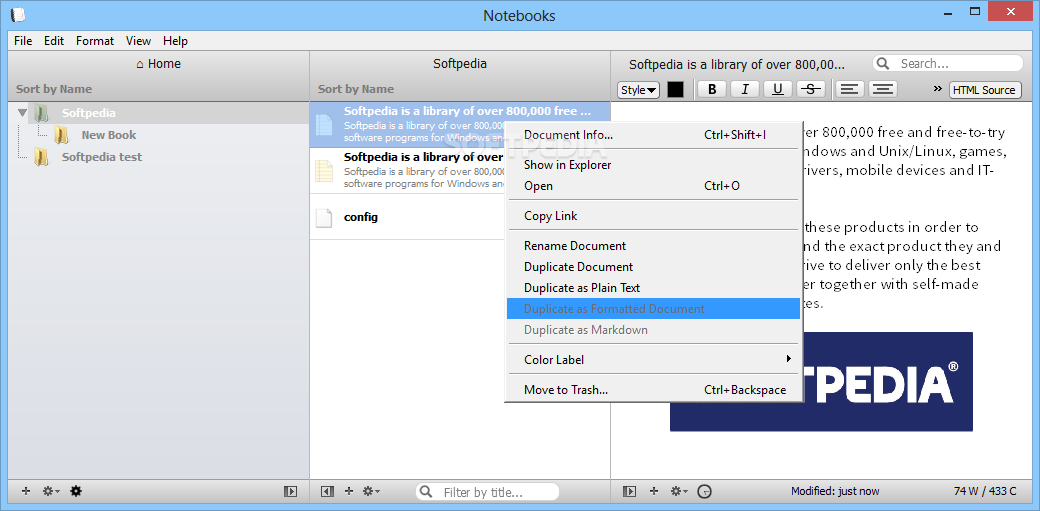Screen dimensions: 1040x511
Task: Choose Copy Link from context menu
Action: click(654, 216)
